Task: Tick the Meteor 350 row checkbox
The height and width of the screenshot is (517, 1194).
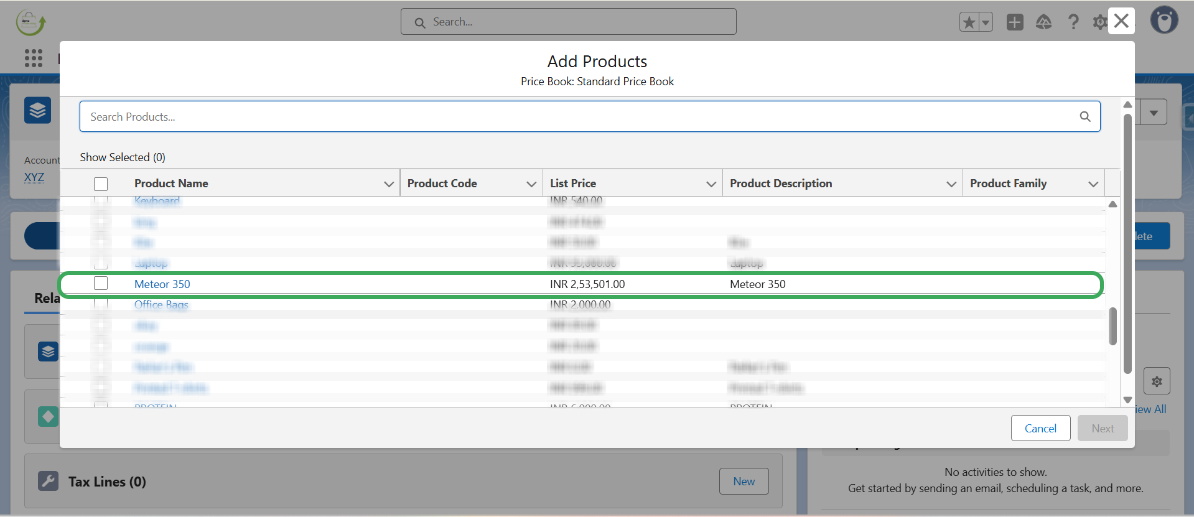Action: [101, 284]
